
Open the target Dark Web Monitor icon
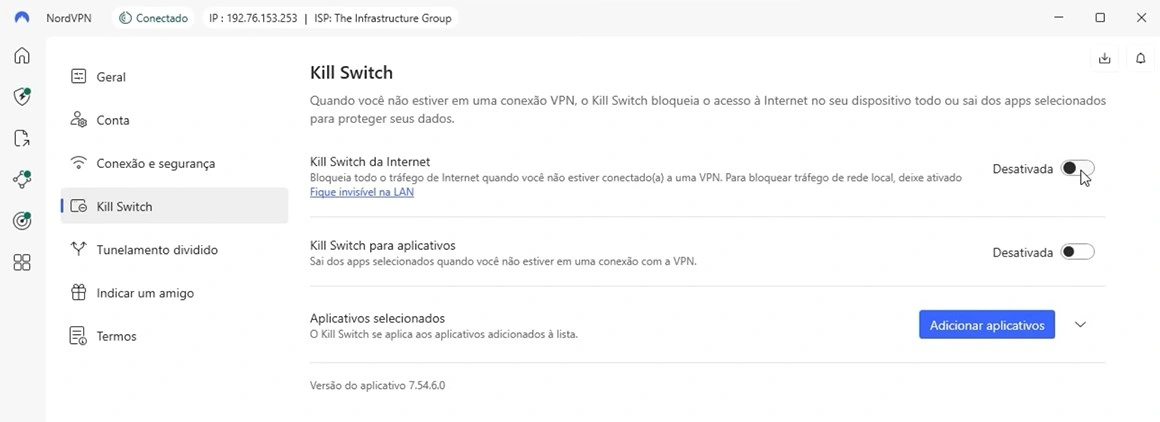(22, 220)
